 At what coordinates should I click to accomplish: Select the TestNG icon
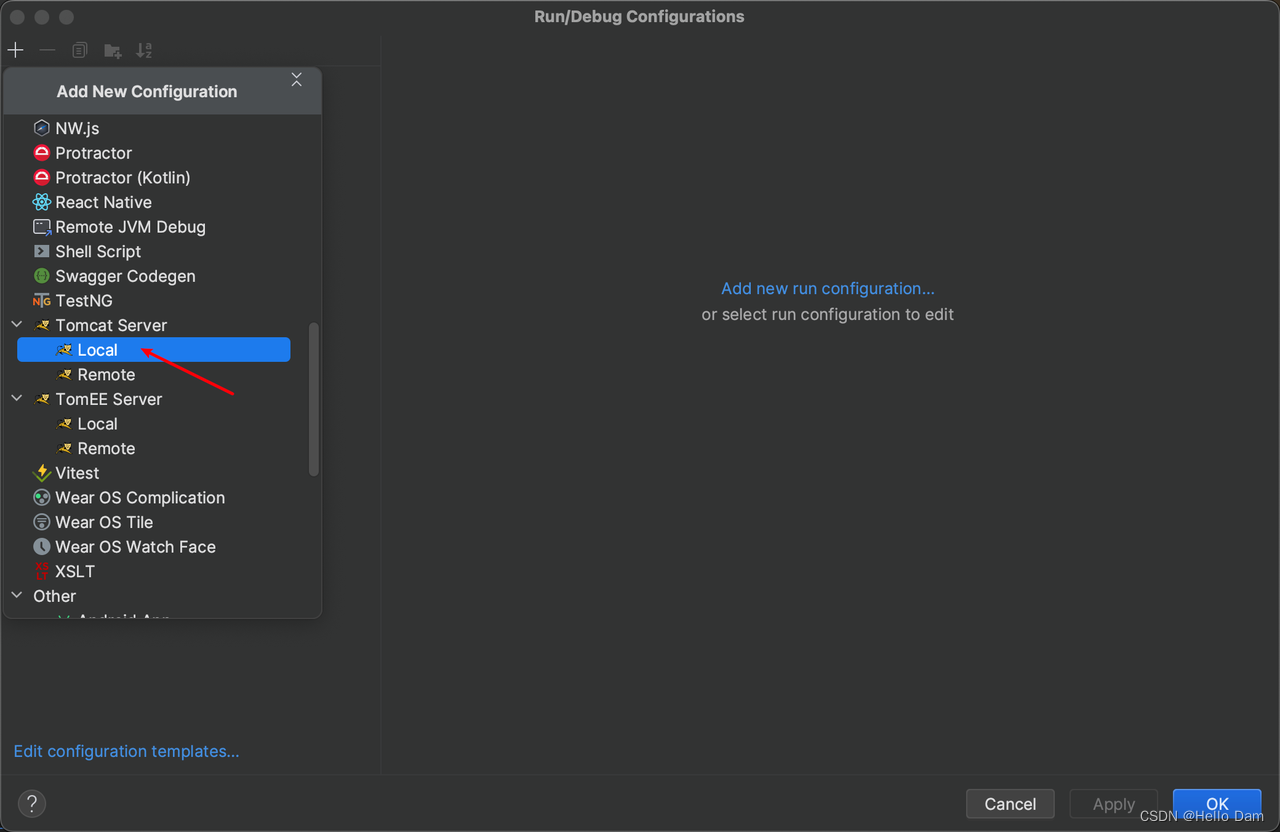[41, 301]
